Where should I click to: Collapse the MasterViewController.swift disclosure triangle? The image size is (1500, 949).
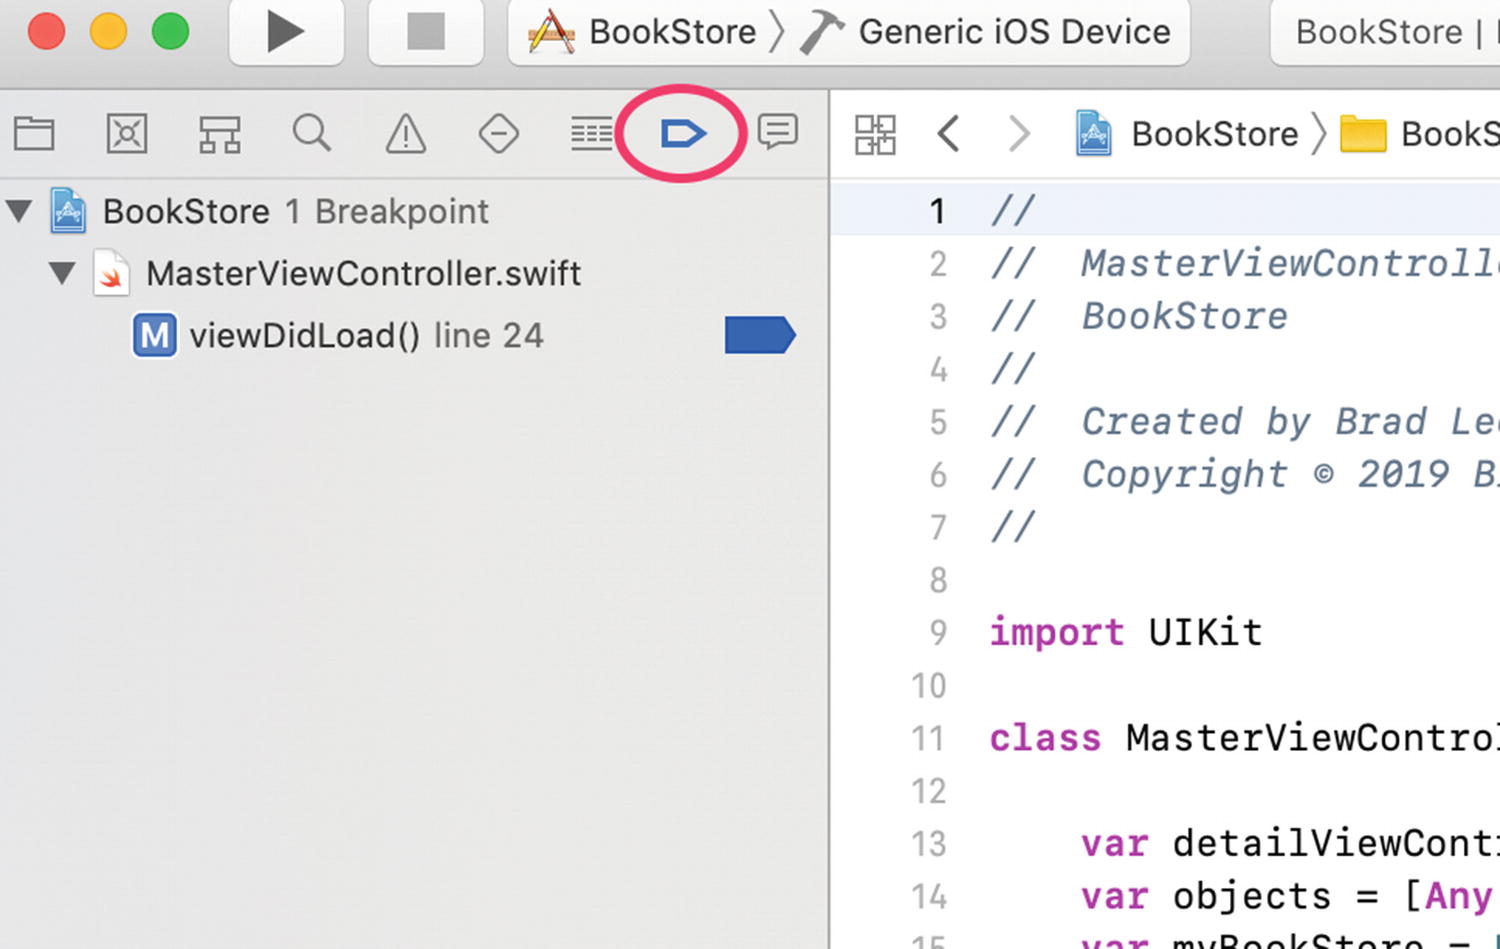(x=62, y=272)
